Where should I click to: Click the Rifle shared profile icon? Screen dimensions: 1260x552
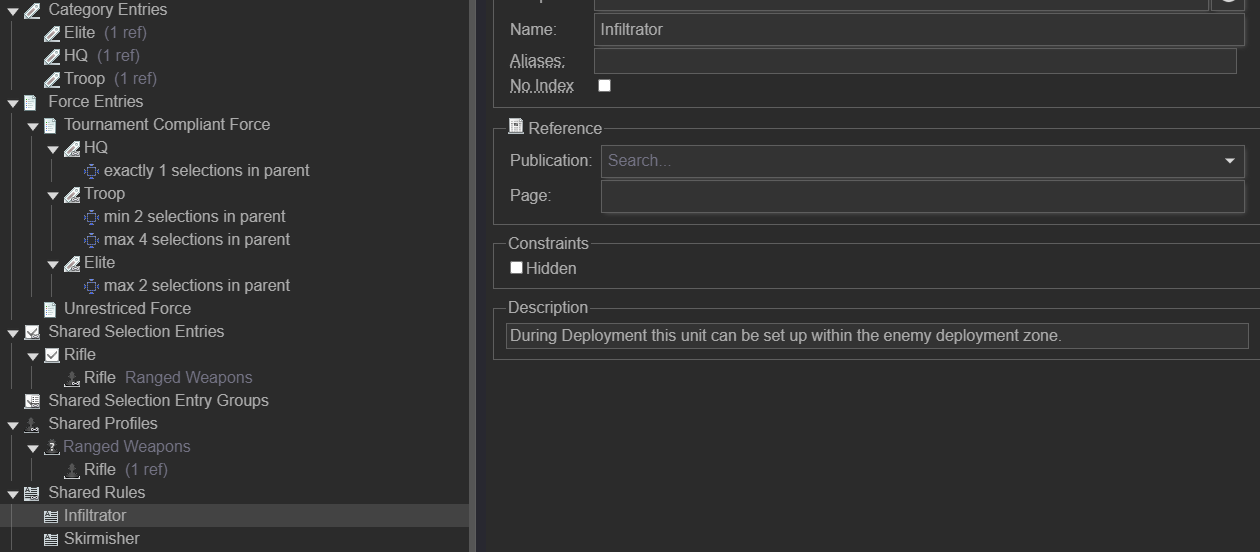pos(72,470)
